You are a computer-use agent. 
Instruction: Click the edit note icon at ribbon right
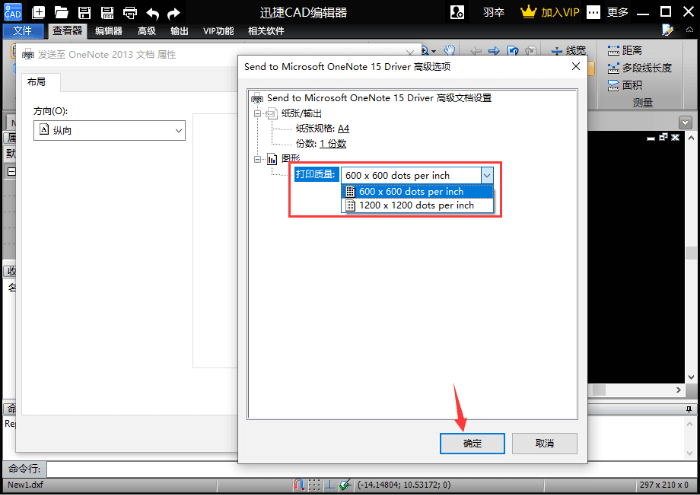click(x=668, y=30)
